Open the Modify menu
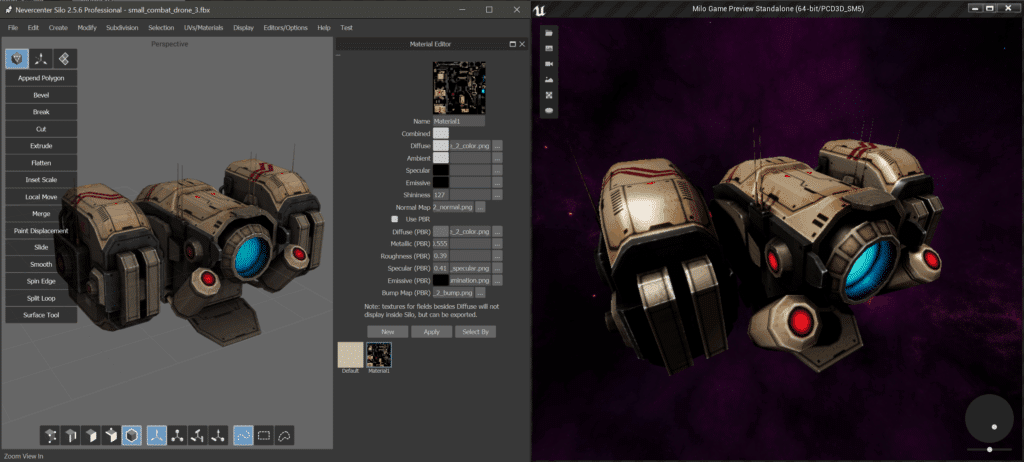 87,28
